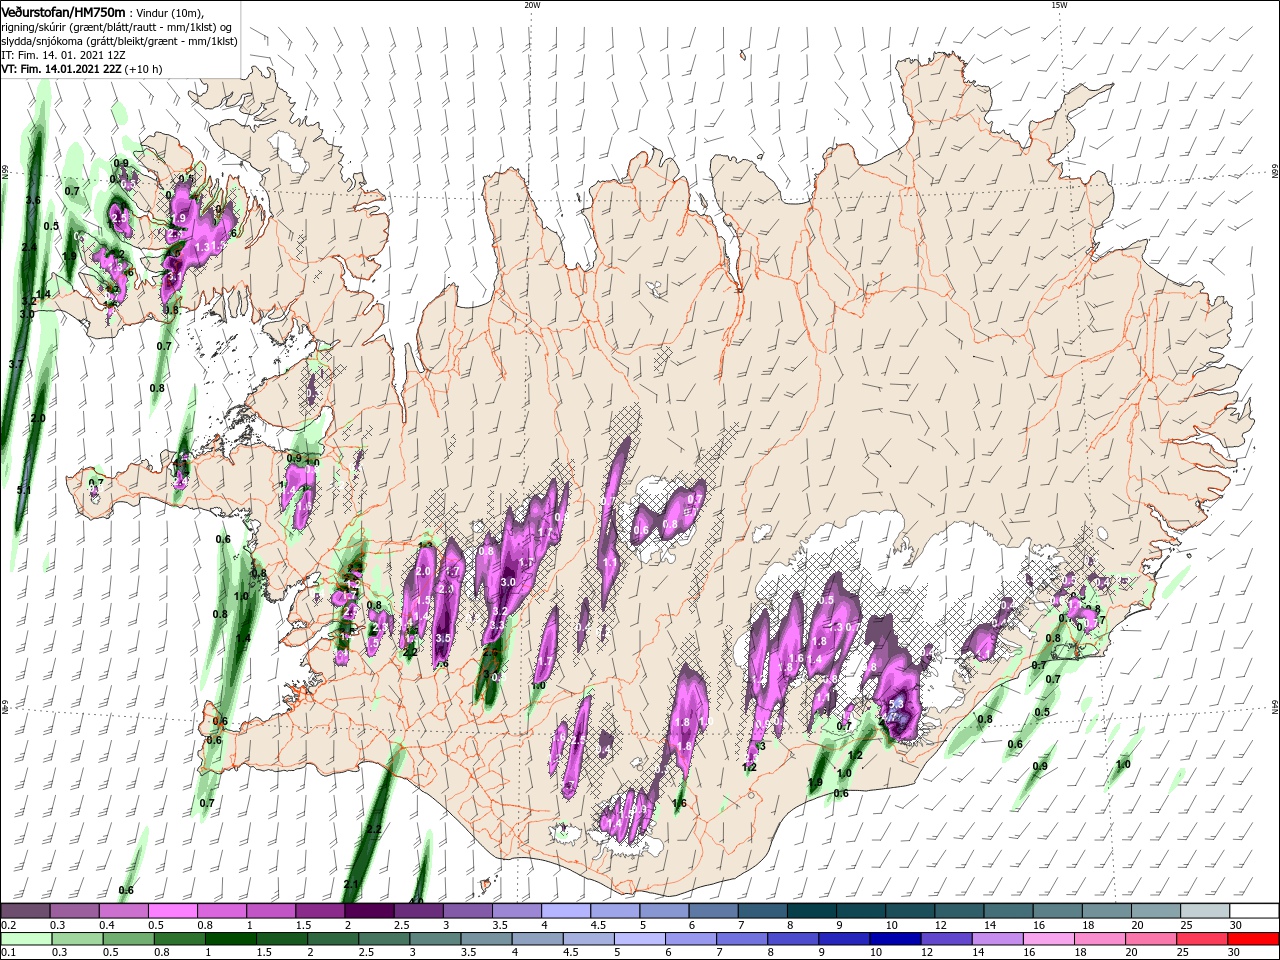Pick the dark purple swatch starting at 2 in upper legend

(x=369, y=911)
